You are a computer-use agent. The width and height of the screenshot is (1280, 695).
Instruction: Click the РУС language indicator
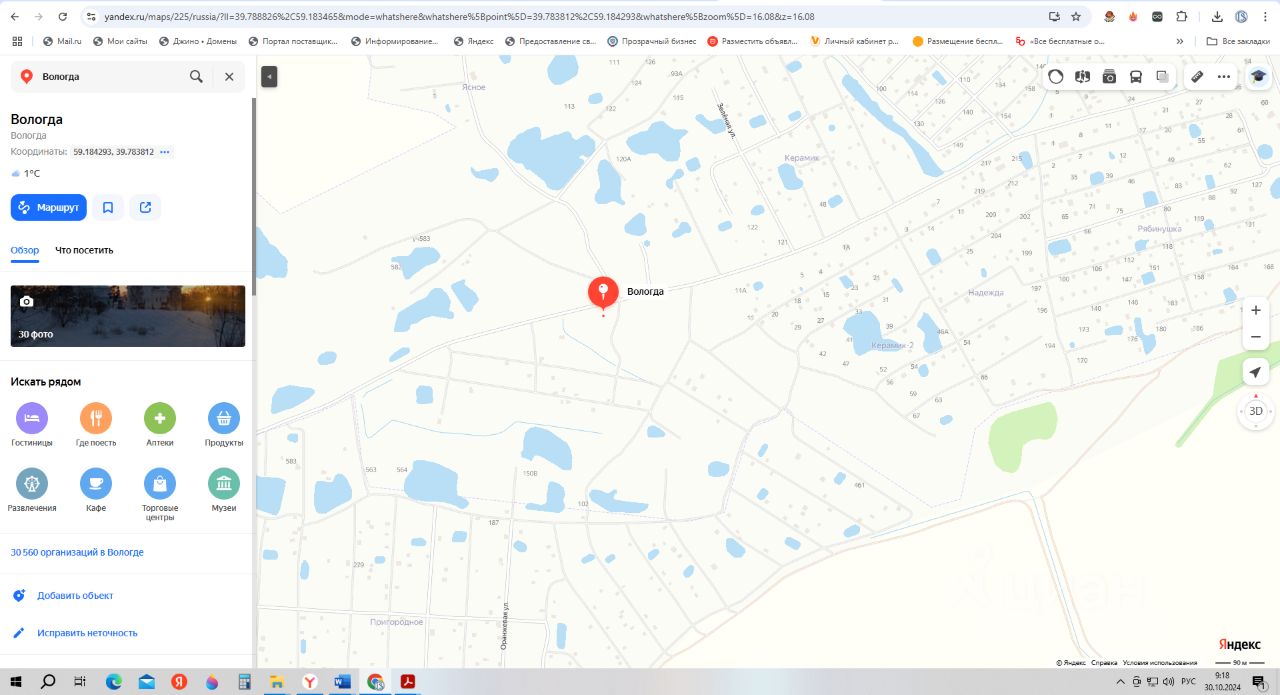click(1188, 681)
